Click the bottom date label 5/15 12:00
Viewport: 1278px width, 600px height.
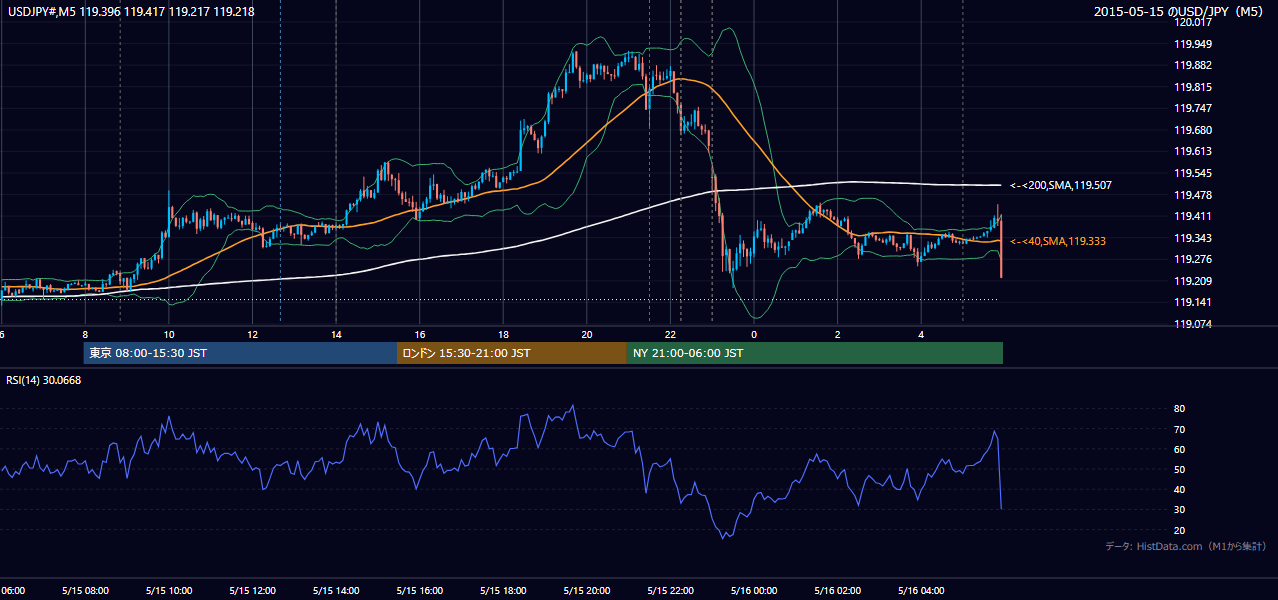252,590
